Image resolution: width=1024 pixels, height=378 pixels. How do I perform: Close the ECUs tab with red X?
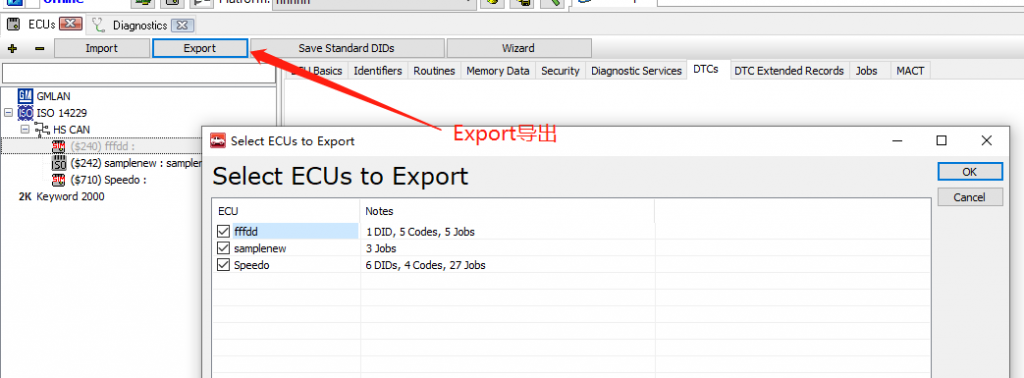[70, 25]
